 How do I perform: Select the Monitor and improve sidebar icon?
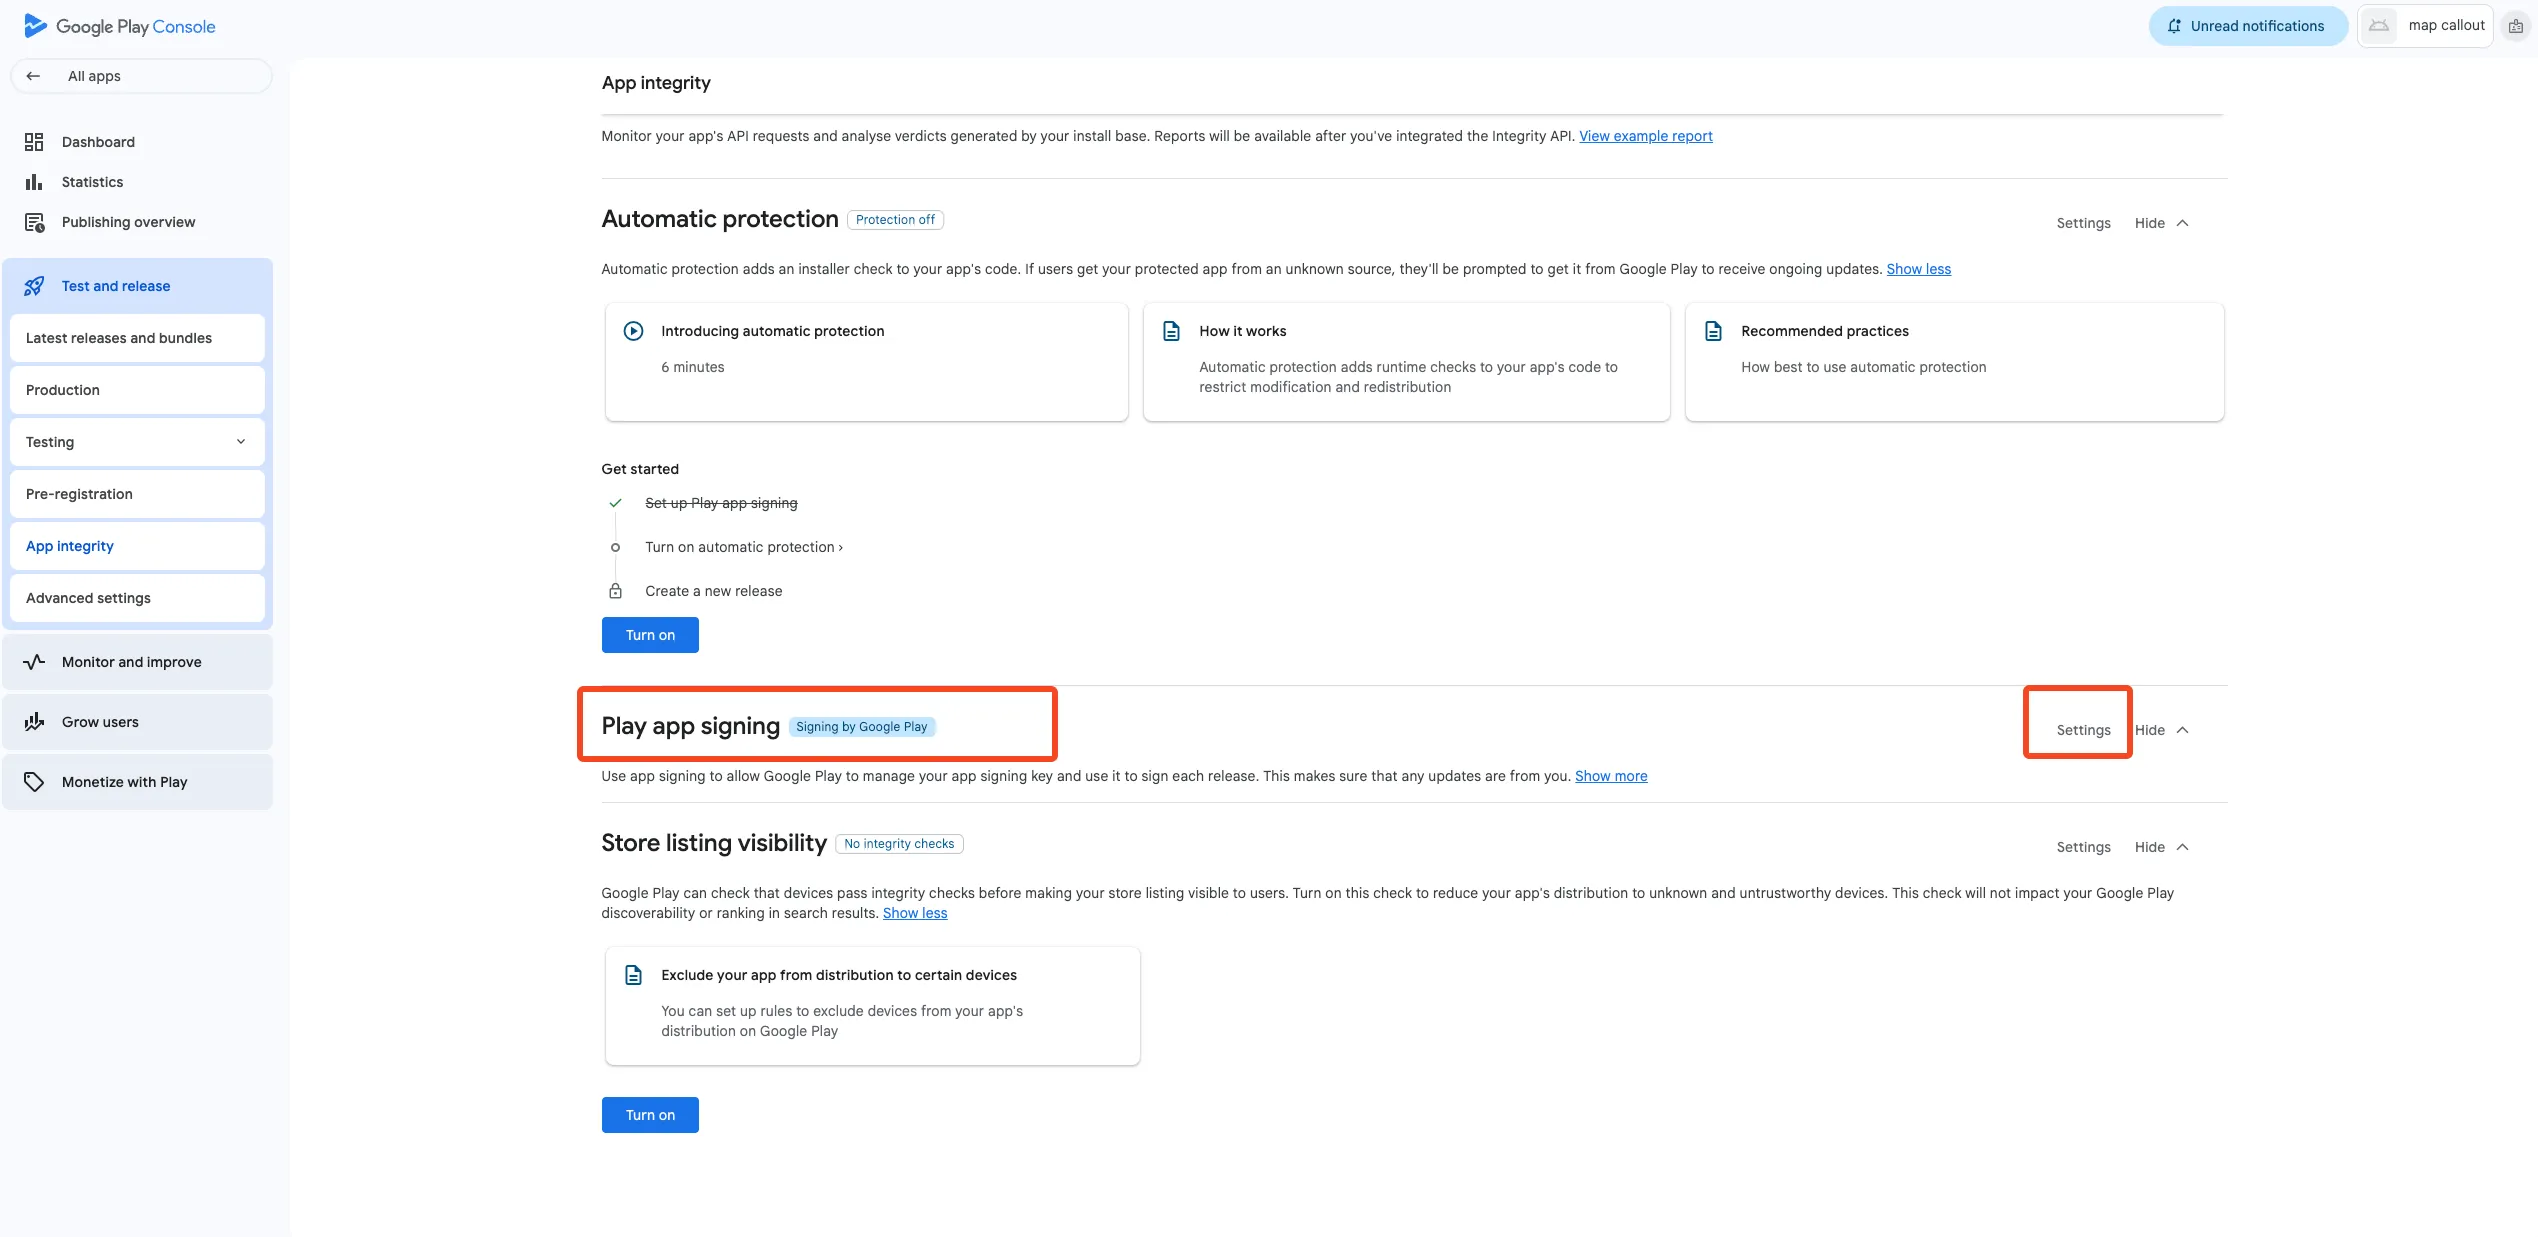coord(34,661)
